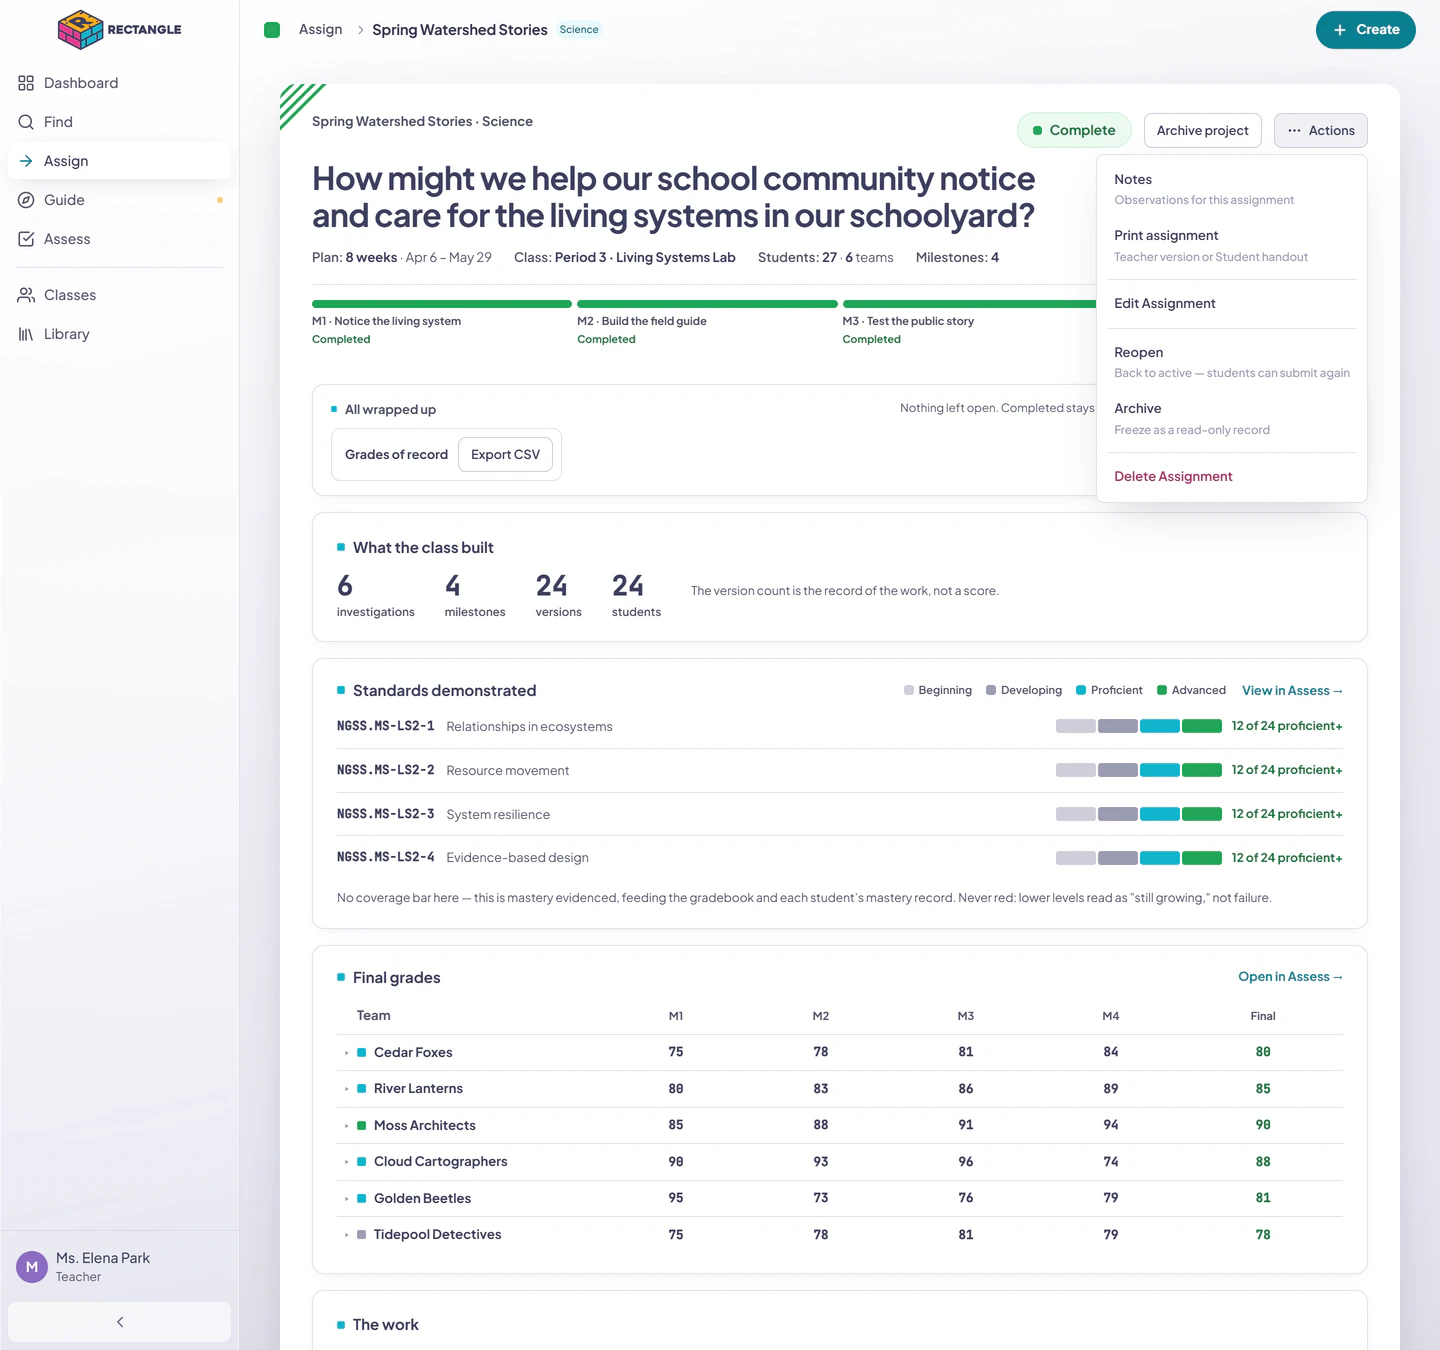The image size is (1440, 1350).
Task: Open Assess in sidebar
Action: (119, 239)
